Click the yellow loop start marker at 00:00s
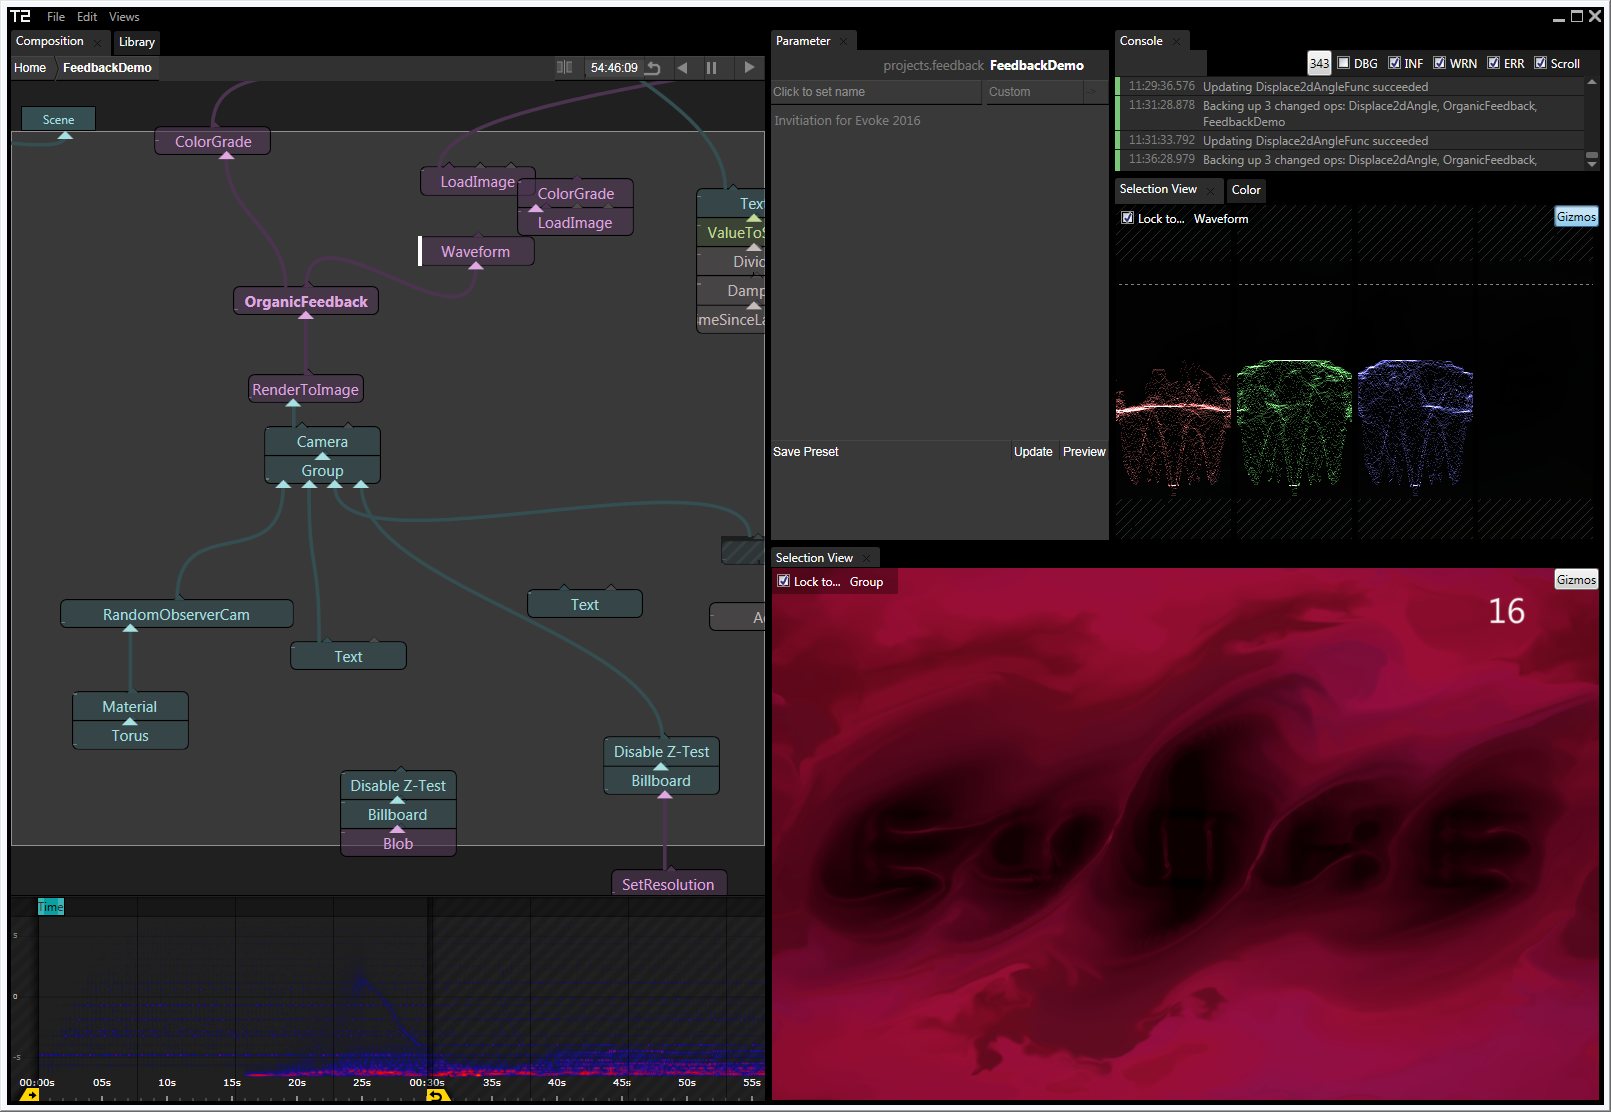The height and width of the screenshot is (1112, 1611). click(29, 1096)
